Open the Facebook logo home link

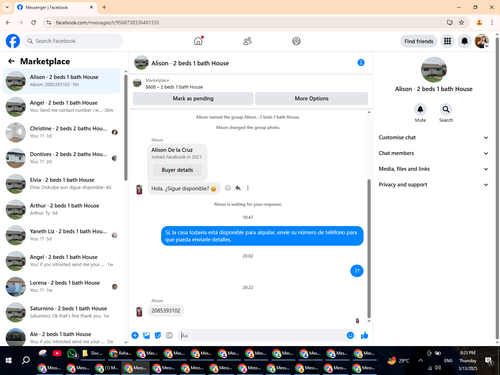click(x=13, y=41)
